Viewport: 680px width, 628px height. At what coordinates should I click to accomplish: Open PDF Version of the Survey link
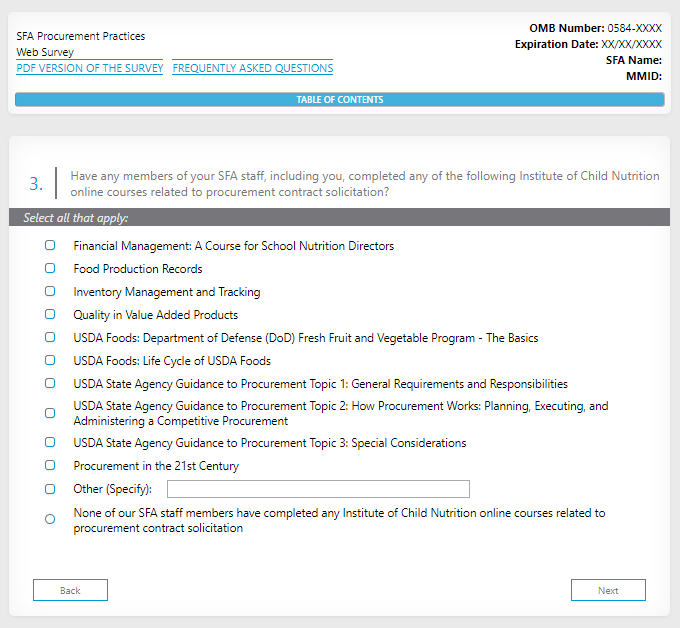[x=90, y=68]
